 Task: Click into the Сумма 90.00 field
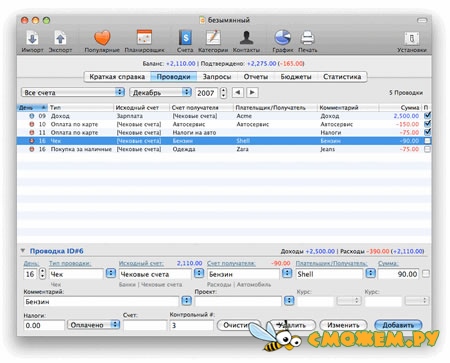[399, 274]
